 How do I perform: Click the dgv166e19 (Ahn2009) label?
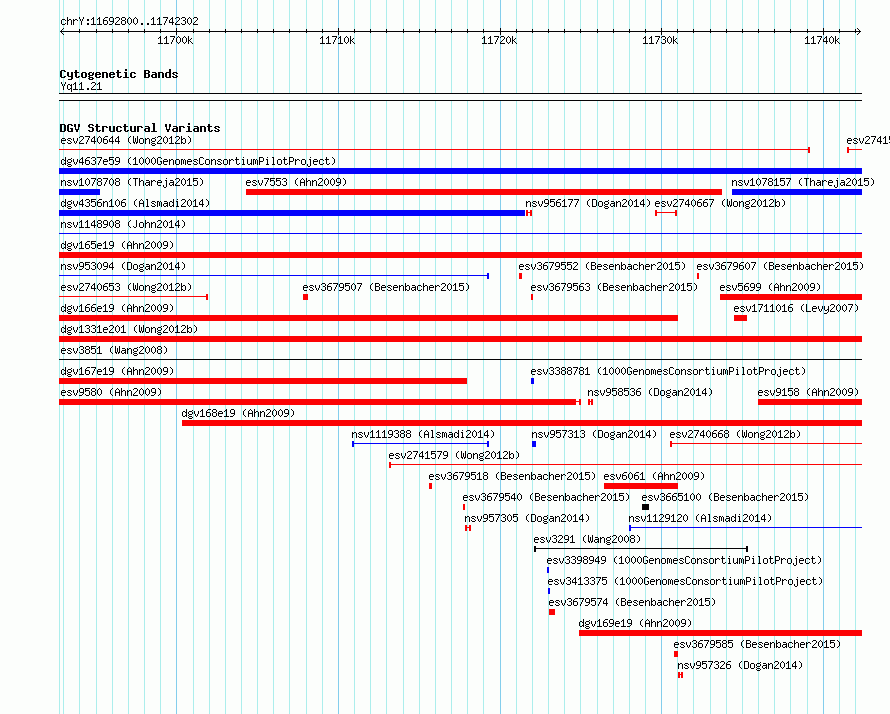click(x=117, y=308)
